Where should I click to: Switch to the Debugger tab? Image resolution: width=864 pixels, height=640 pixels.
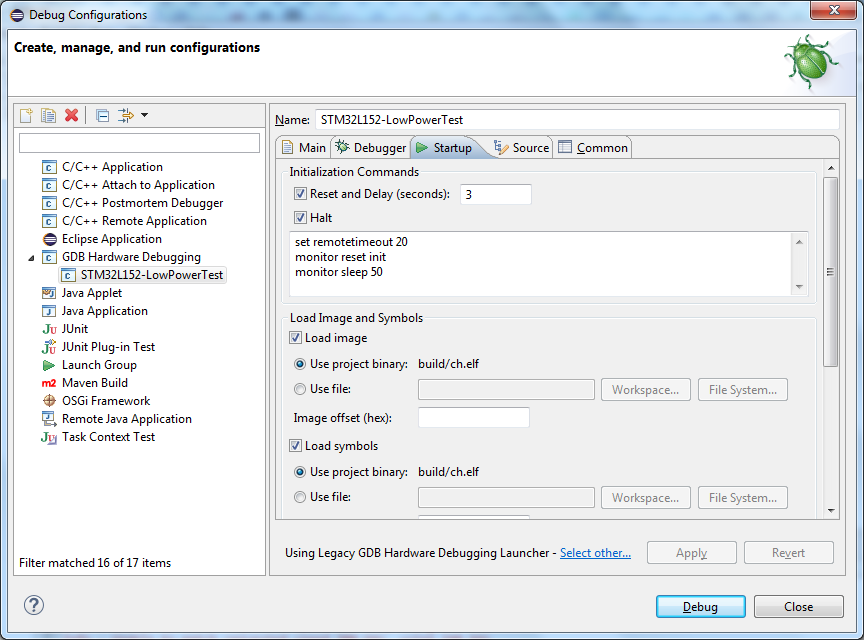click(370, 148)
